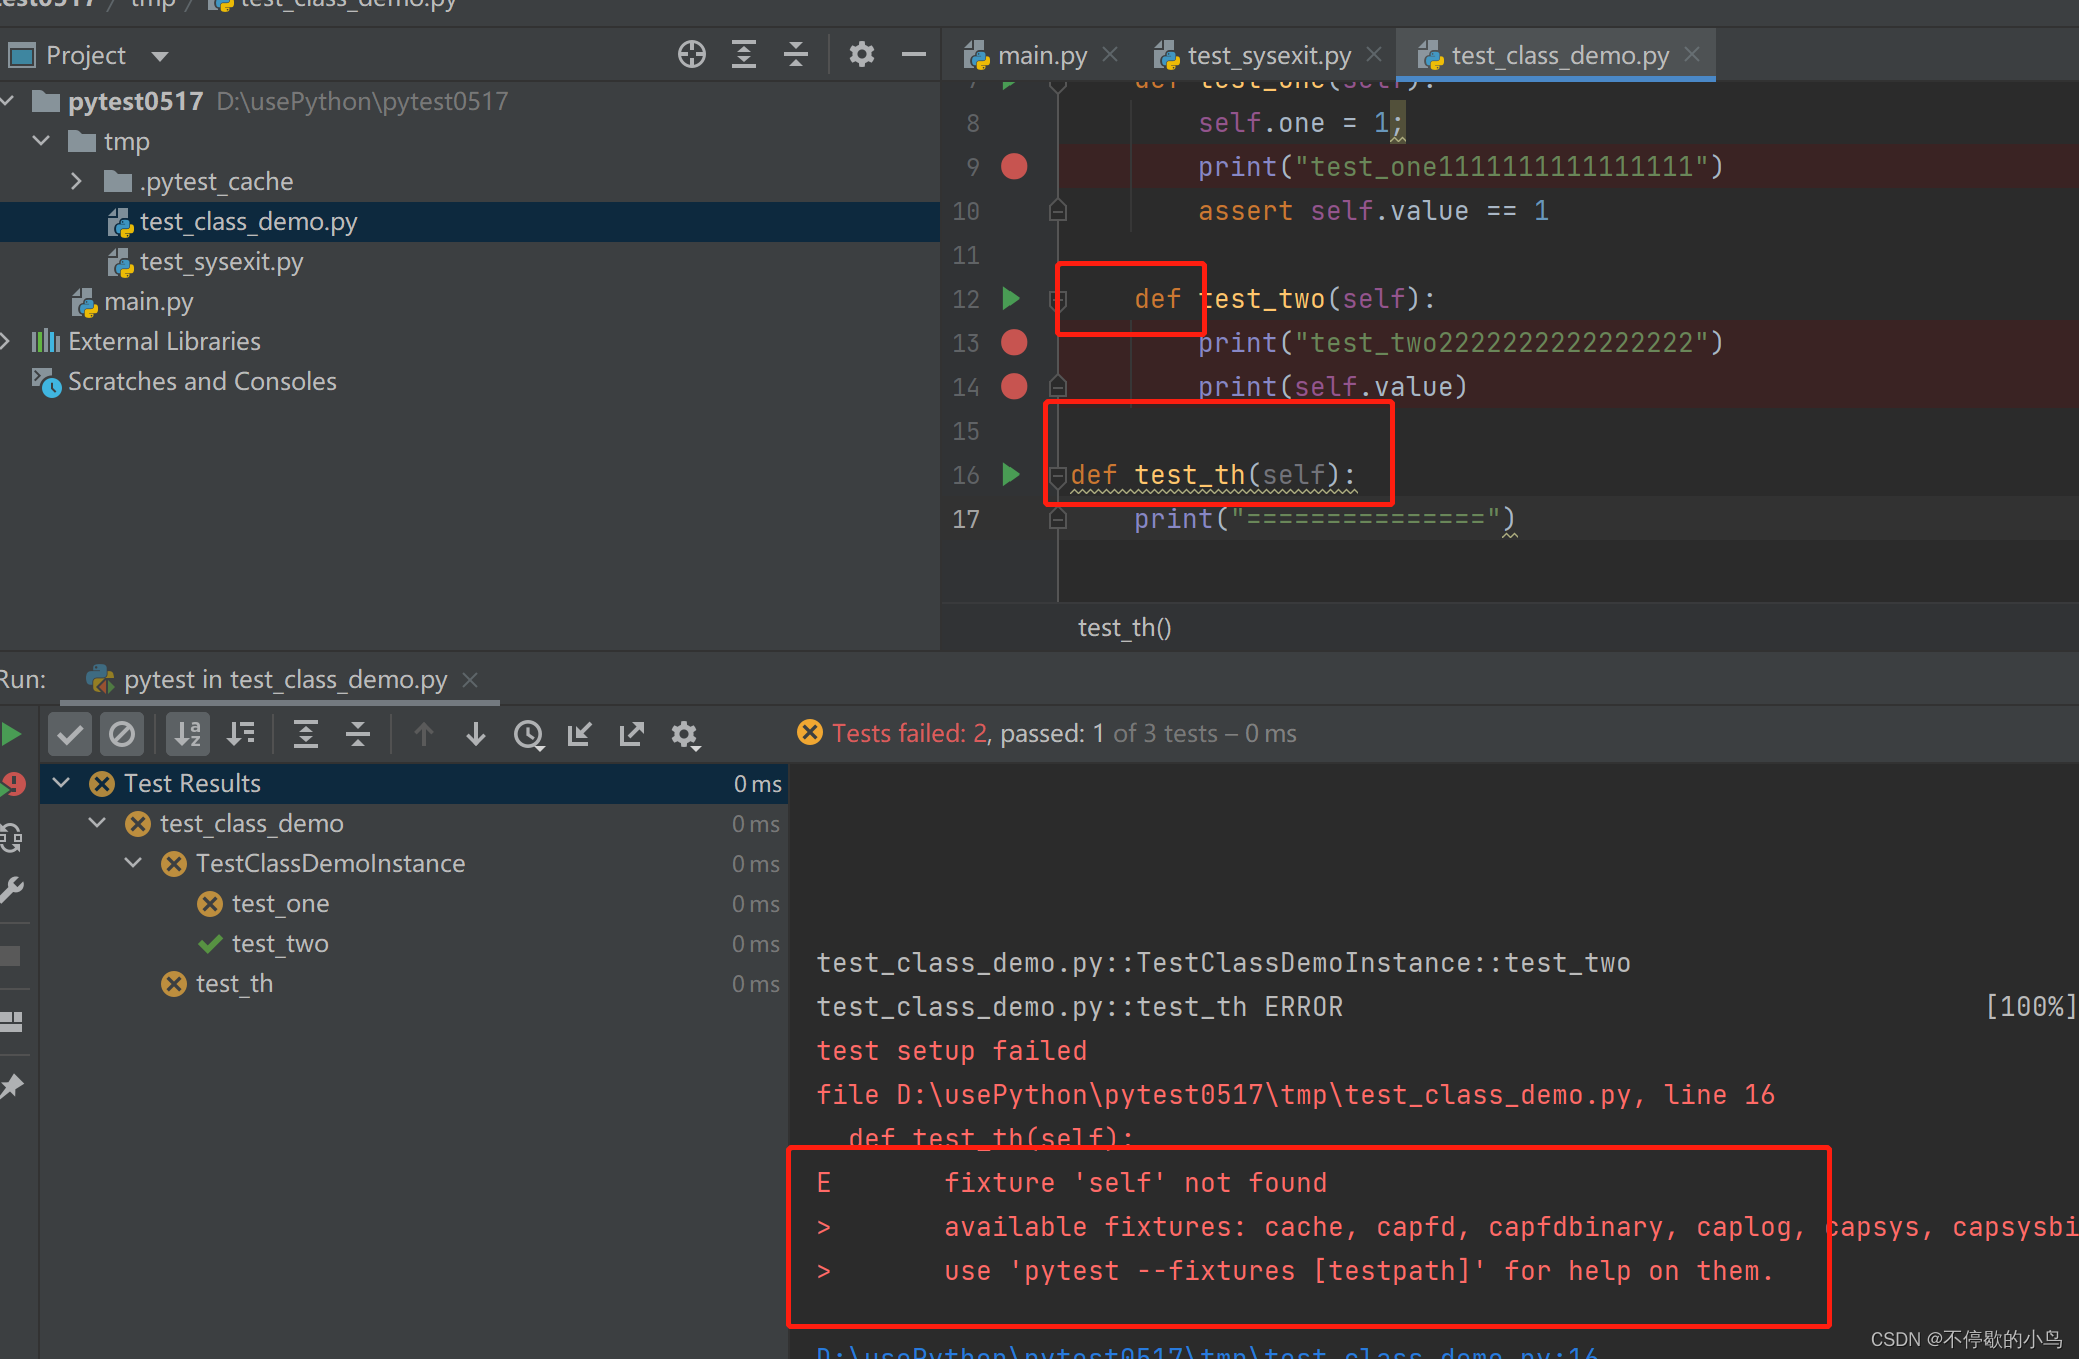Image resolution: width=2079 pixels, height=1359 pixels.
Task: Toggle show ignored tests button
Action: [x=122, y=735]
